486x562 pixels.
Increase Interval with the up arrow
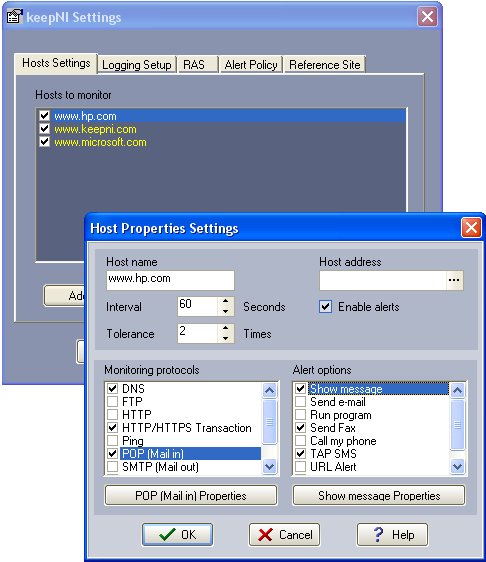click(x=225, y=301)
